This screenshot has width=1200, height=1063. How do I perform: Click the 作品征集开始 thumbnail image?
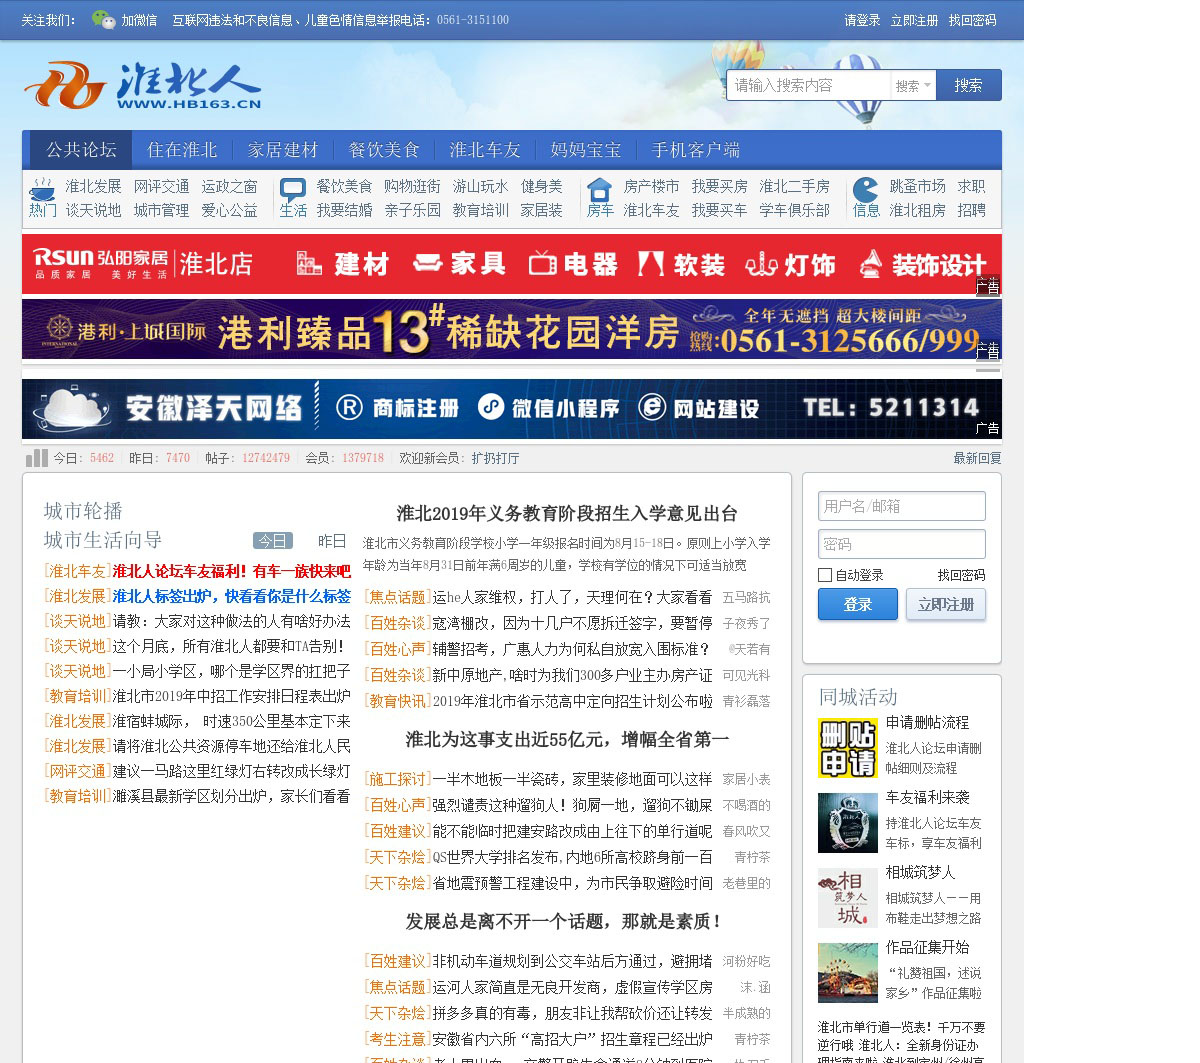click(x=848, y=973)
